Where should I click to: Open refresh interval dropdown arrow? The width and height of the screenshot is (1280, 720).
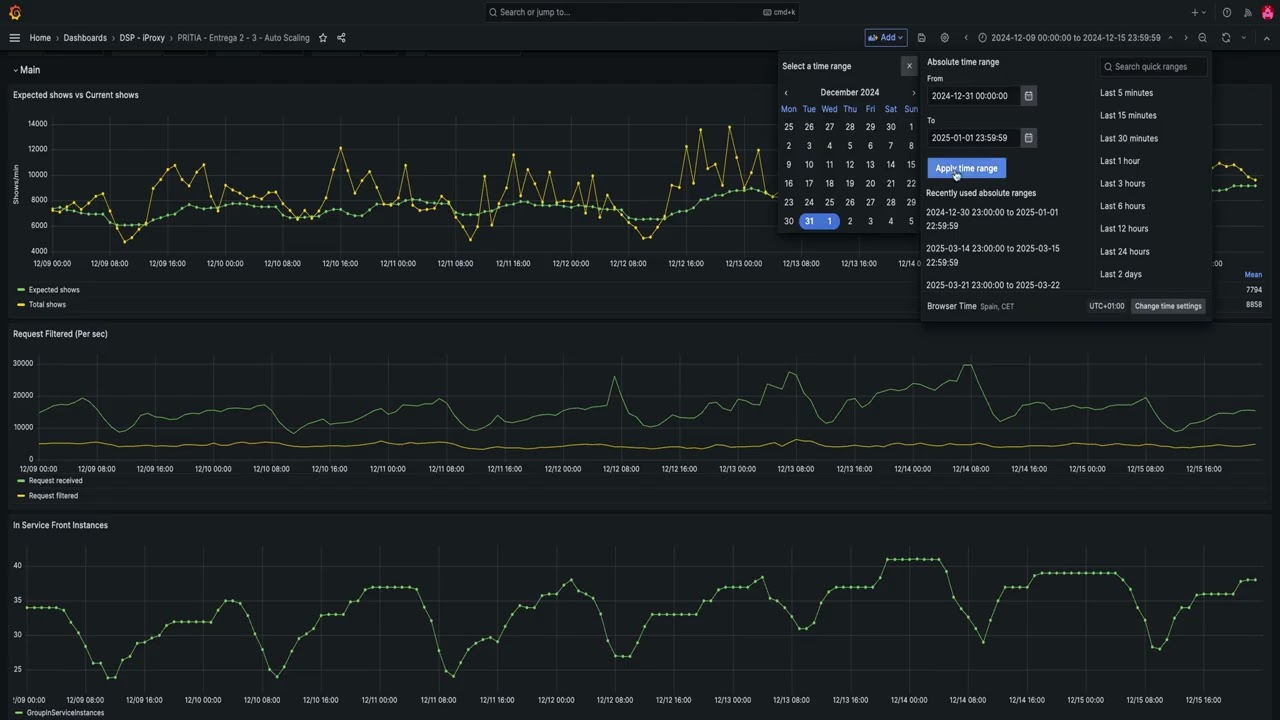1244,38
